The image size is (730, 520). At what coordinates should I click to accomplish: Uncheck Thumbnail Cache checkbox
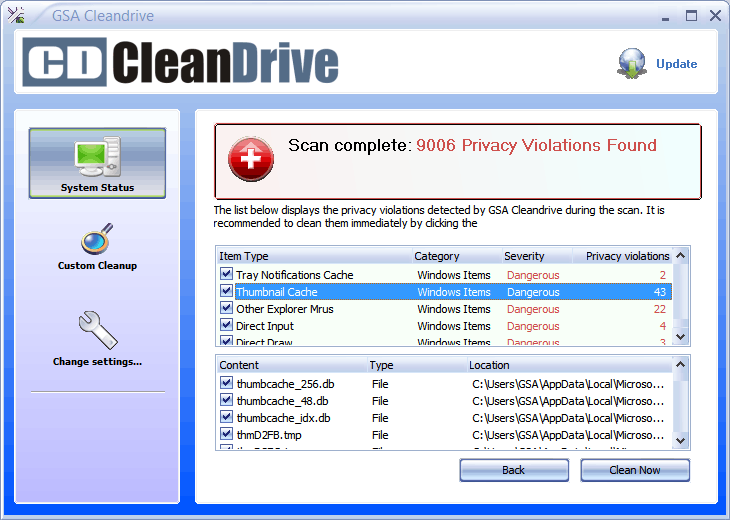[x=226, y=291]
